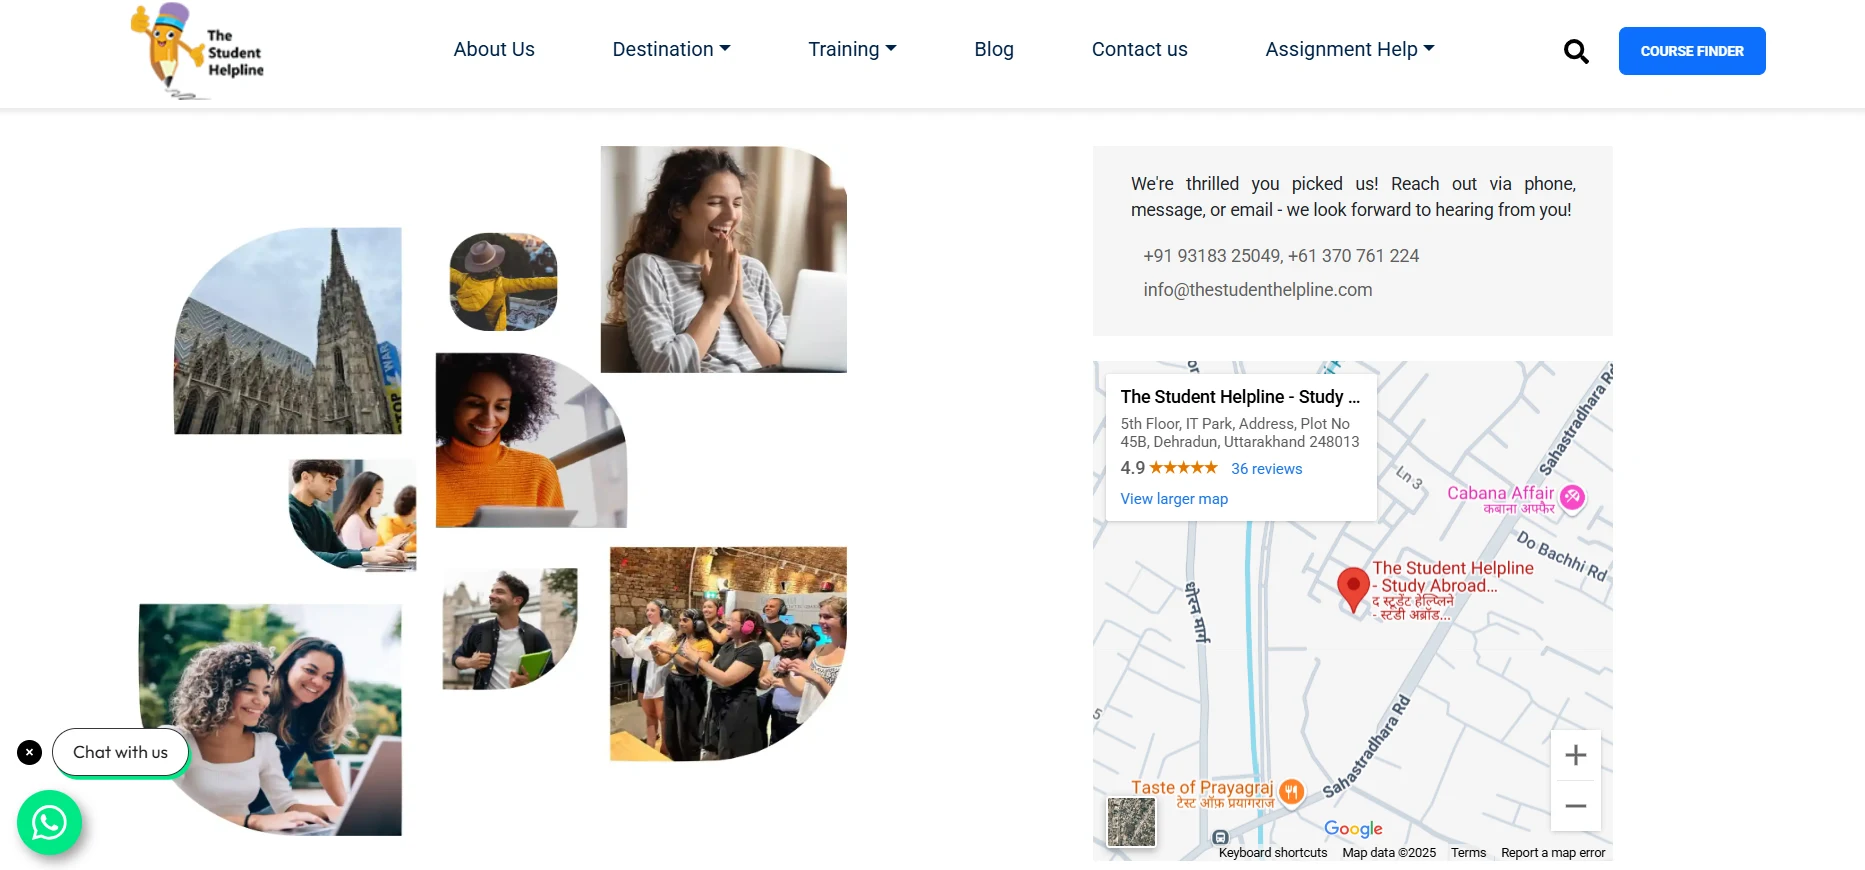Select the Cabana Affair map marker
The image size is (1865, 870).
coord(1573,496)
